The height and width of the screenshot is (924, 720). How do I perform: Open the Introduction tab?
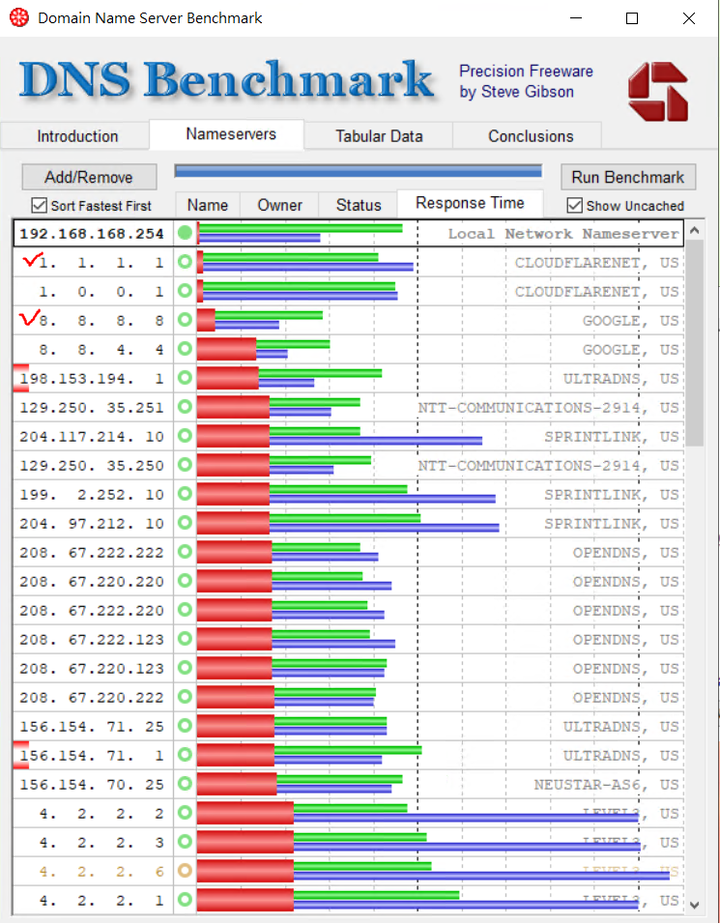click(x=77, y=136)
